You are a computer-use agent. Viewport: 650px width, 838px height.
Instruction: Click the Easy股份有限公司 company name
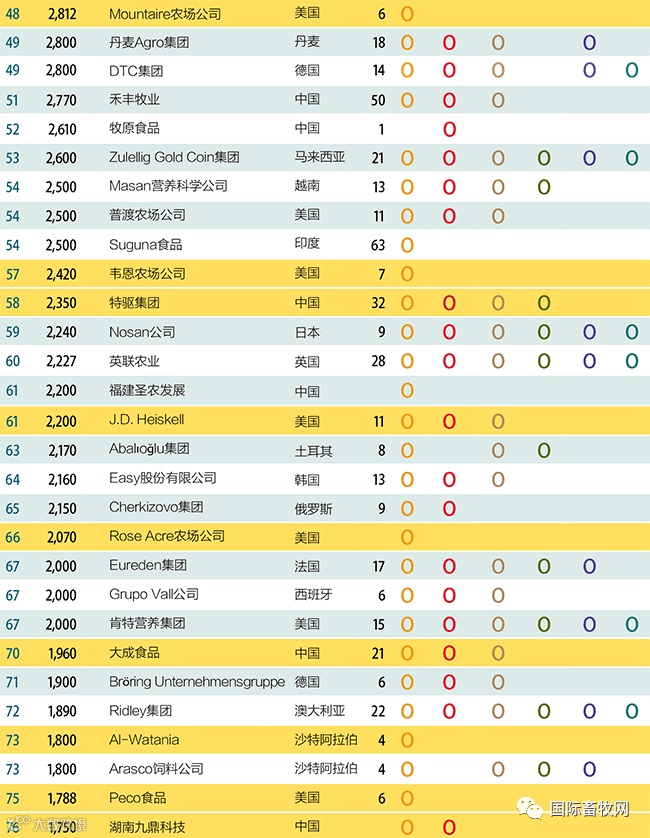162,478
